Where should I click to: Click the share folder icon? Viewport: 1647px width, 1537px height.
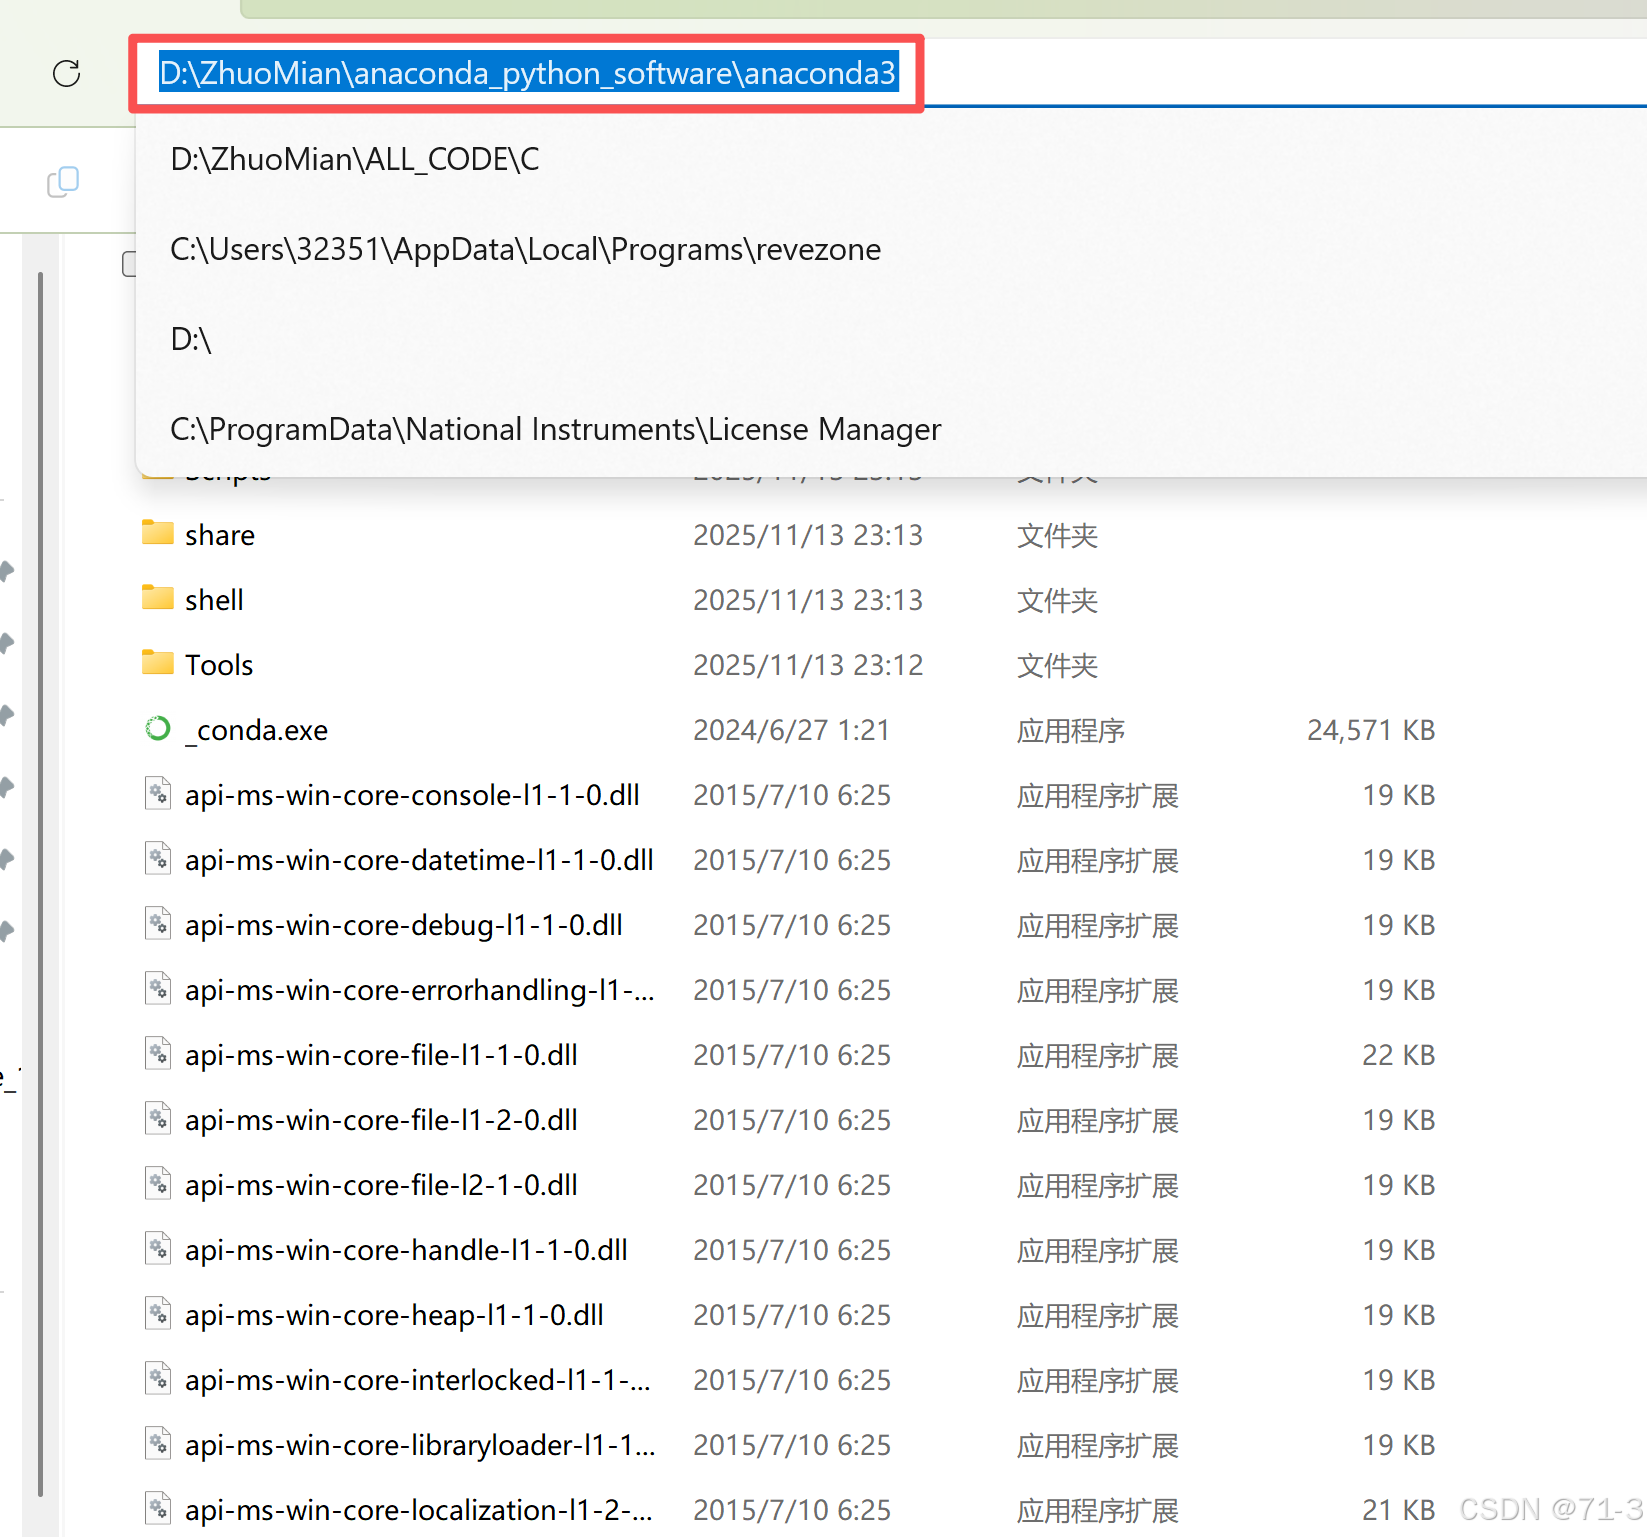pos(158,532)
